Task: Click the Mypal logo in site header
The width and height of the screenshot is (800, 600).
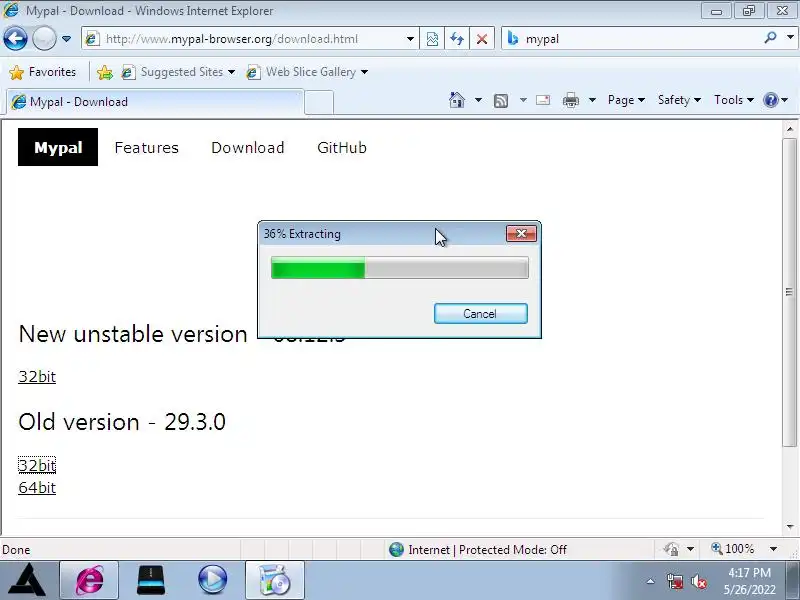Action: pos(58,147)
